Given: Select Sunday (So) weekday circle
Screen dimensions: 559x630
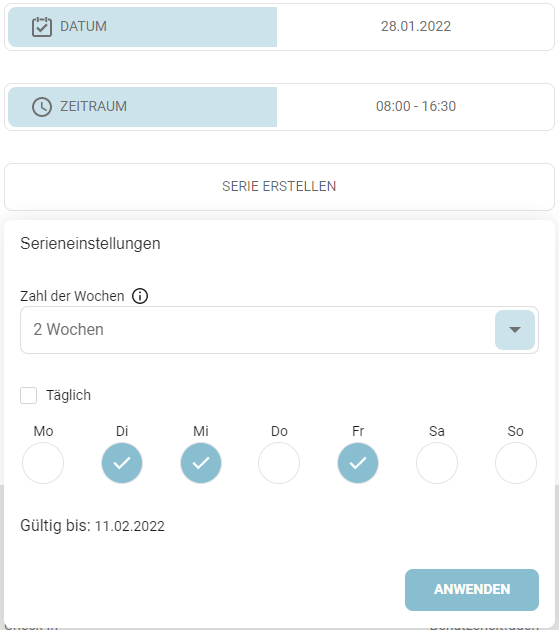Looking at the screenshot, I should 516,463.
